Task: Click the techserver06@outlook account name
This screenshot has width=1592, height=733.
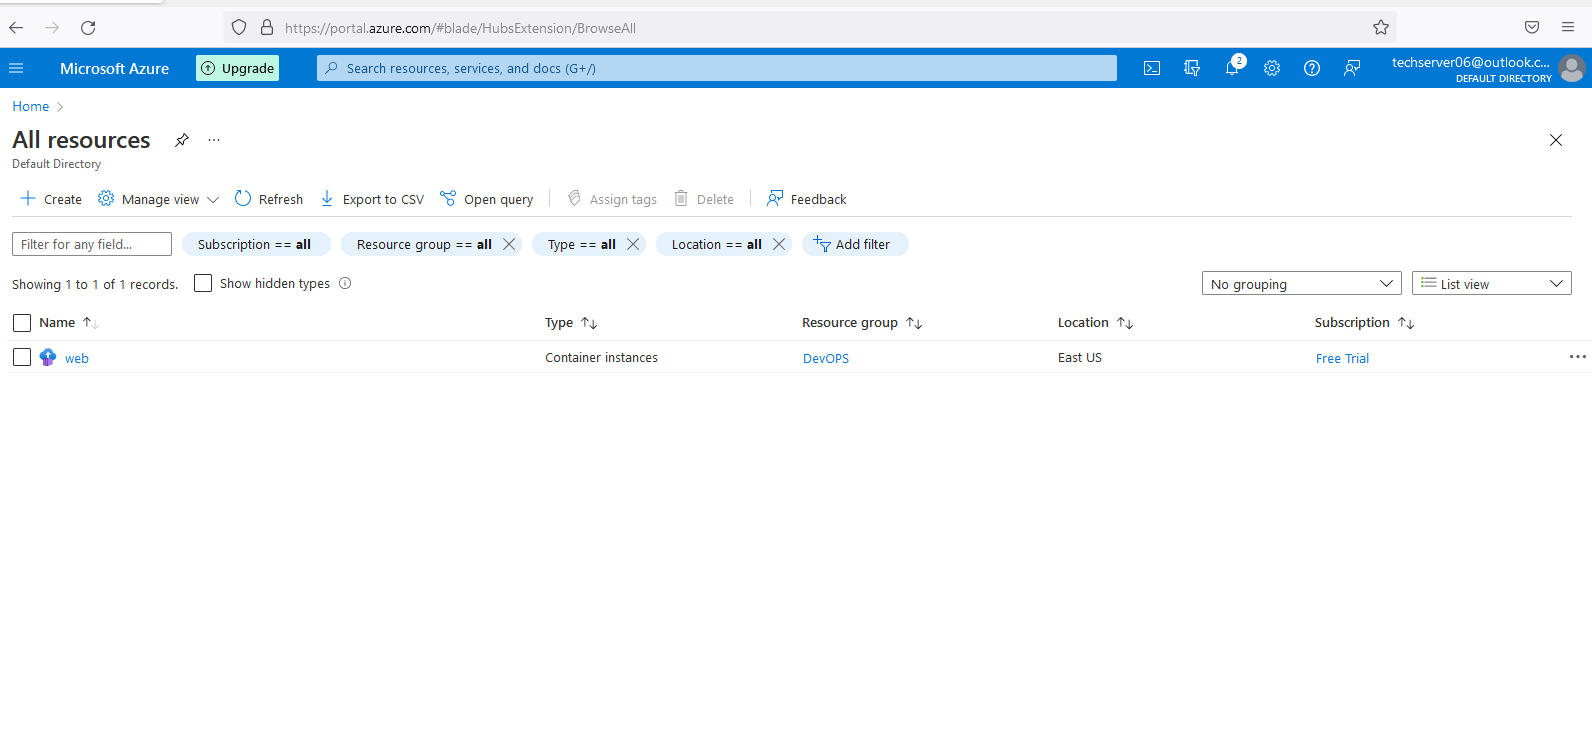Action: 1471,62
